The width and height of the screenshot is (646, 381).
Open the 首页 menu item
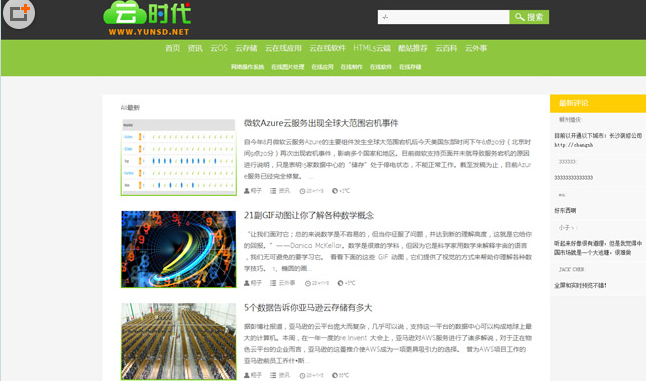pos(173,48)
